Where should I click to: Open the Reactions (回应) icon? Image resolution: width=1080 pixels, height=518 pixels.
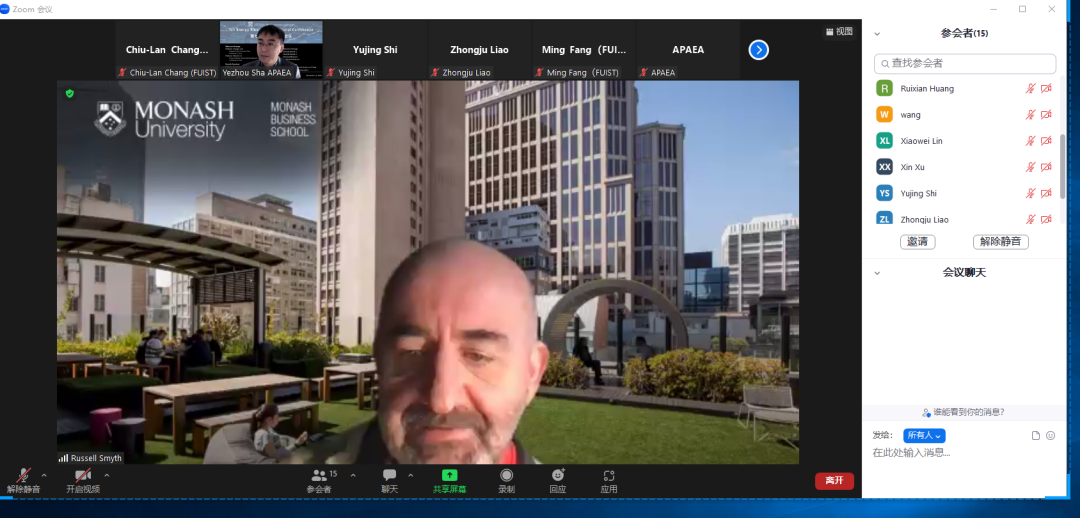pos(558,476)
